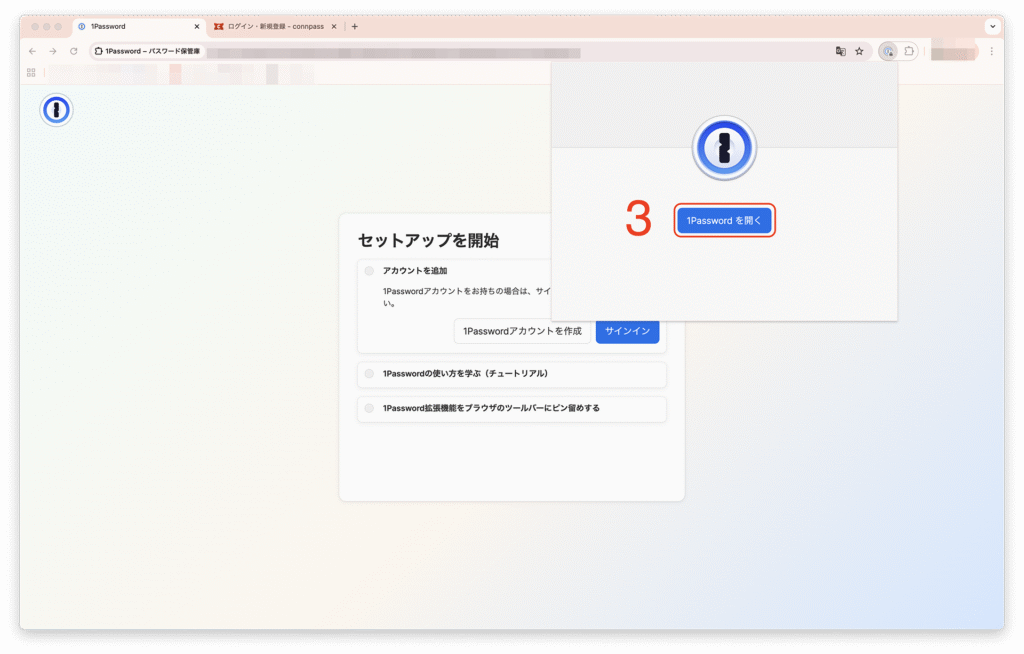Close the 1Password tab
This screenshot has height=654, width=1024.
click(x=197, y=27)
